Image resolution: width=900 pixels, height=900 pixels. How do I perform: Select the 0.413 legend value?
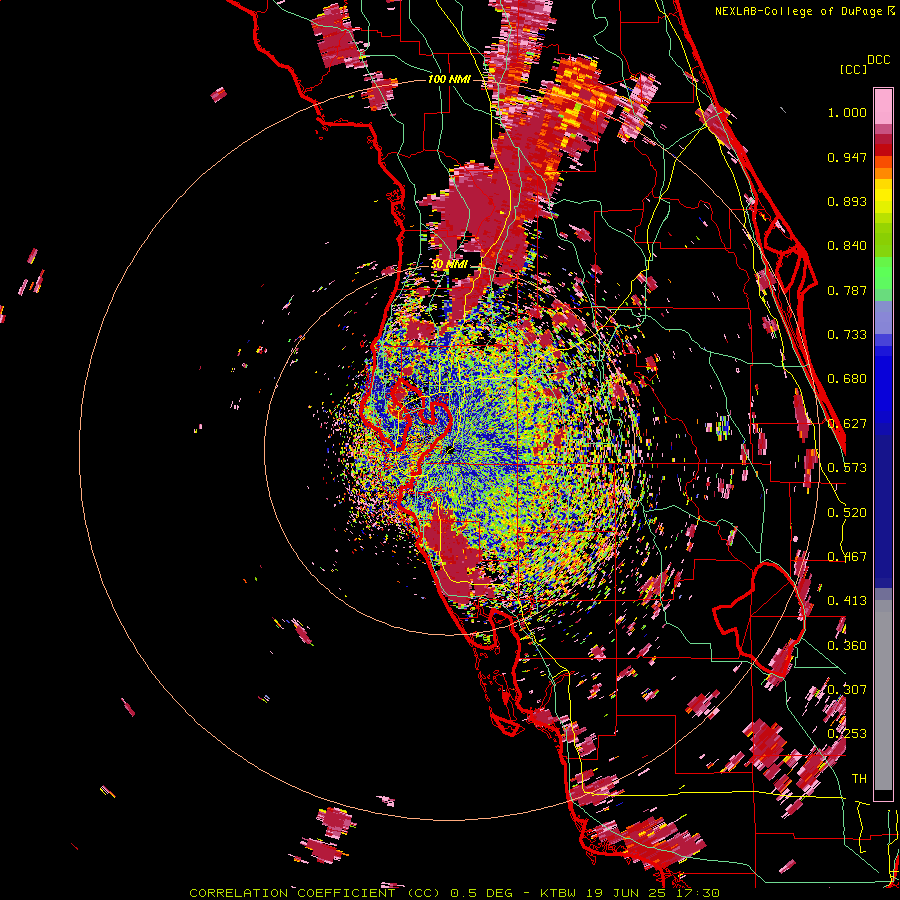coord(847,601)
